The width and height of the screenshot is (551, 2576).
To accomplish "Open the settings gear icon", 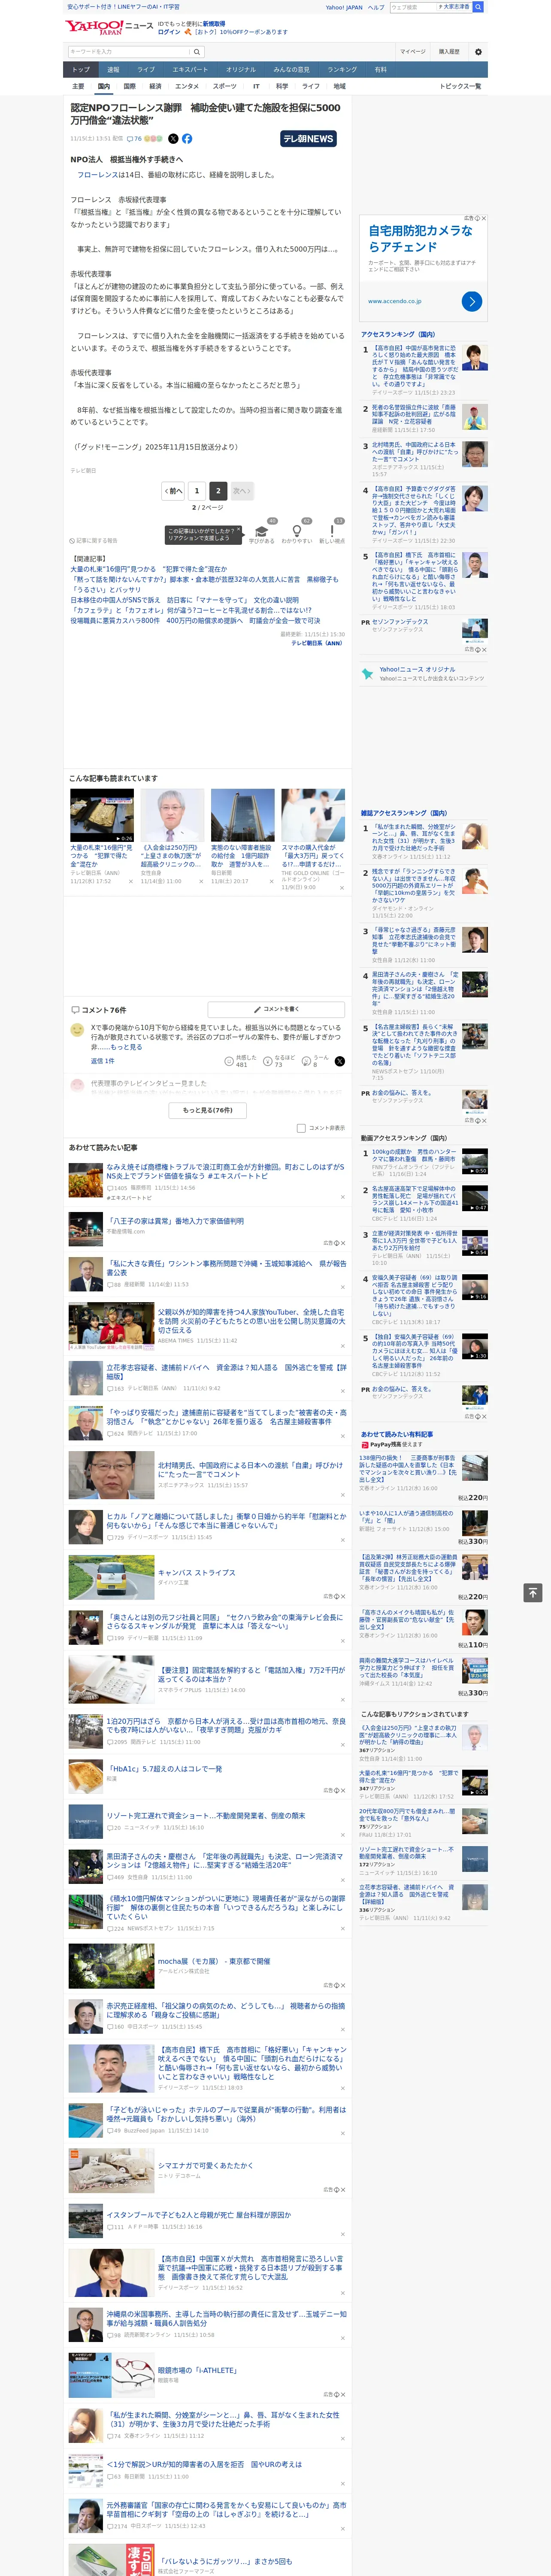I will coord(478,52).
